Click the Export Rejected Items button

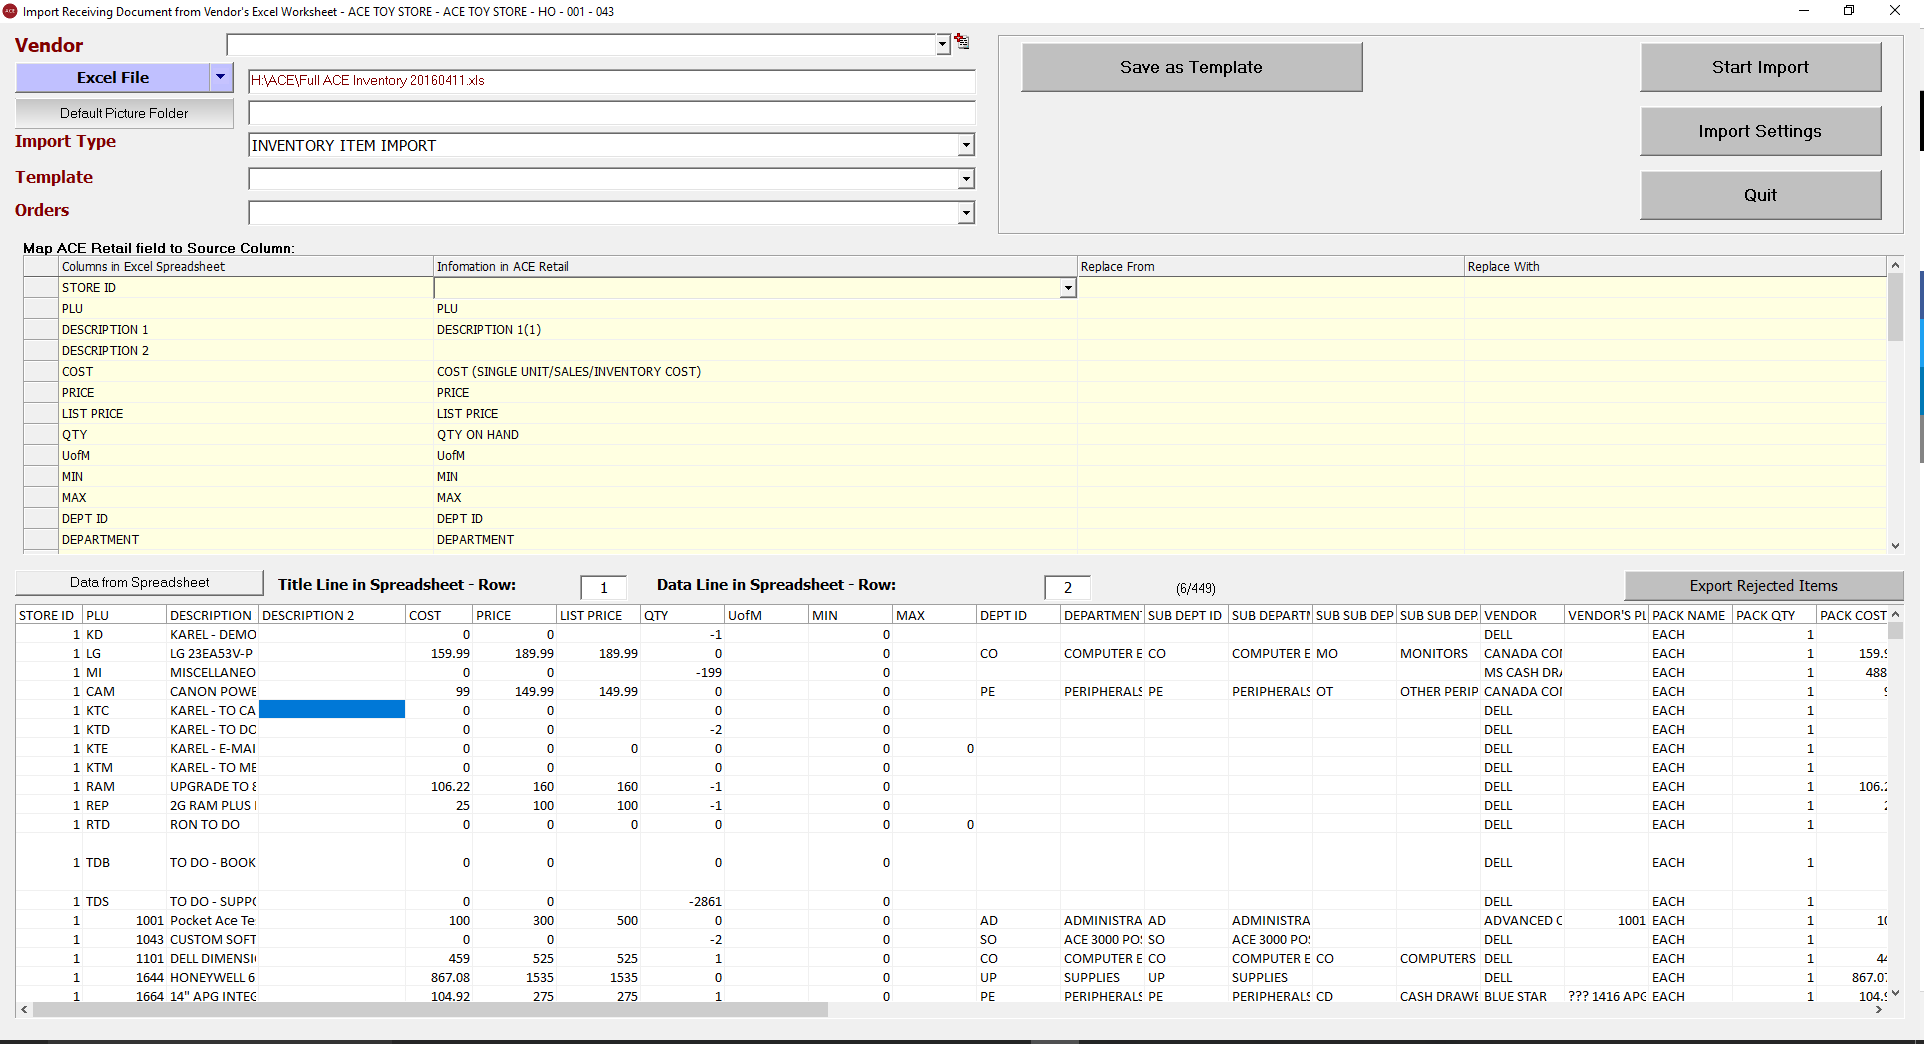click(x=1762, y=585)
